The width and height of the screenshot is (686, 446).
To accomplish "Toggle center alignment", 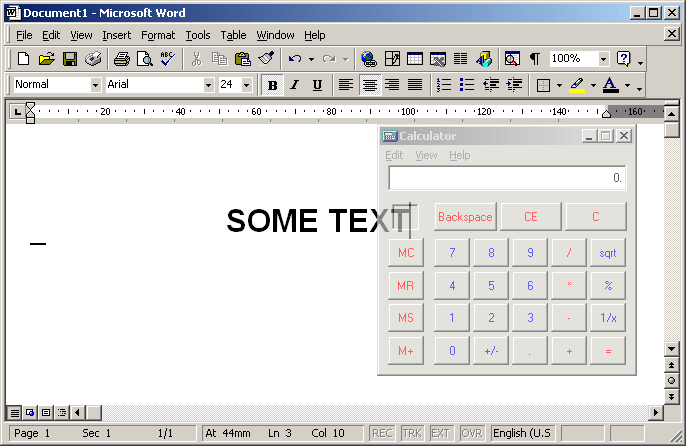I will click(x=369, y=84).
